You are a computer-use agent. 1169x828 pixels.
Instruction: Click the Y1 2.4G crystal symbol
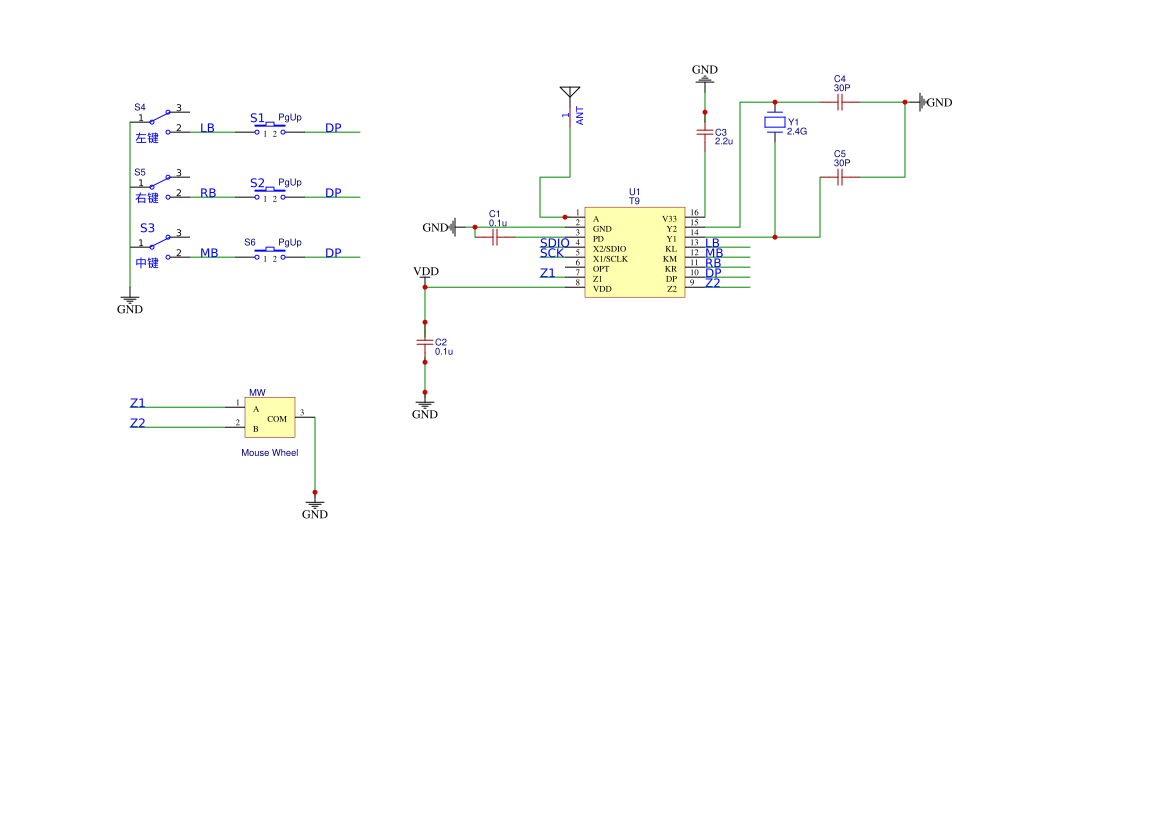pyautogui.click(x=775, y=122)
